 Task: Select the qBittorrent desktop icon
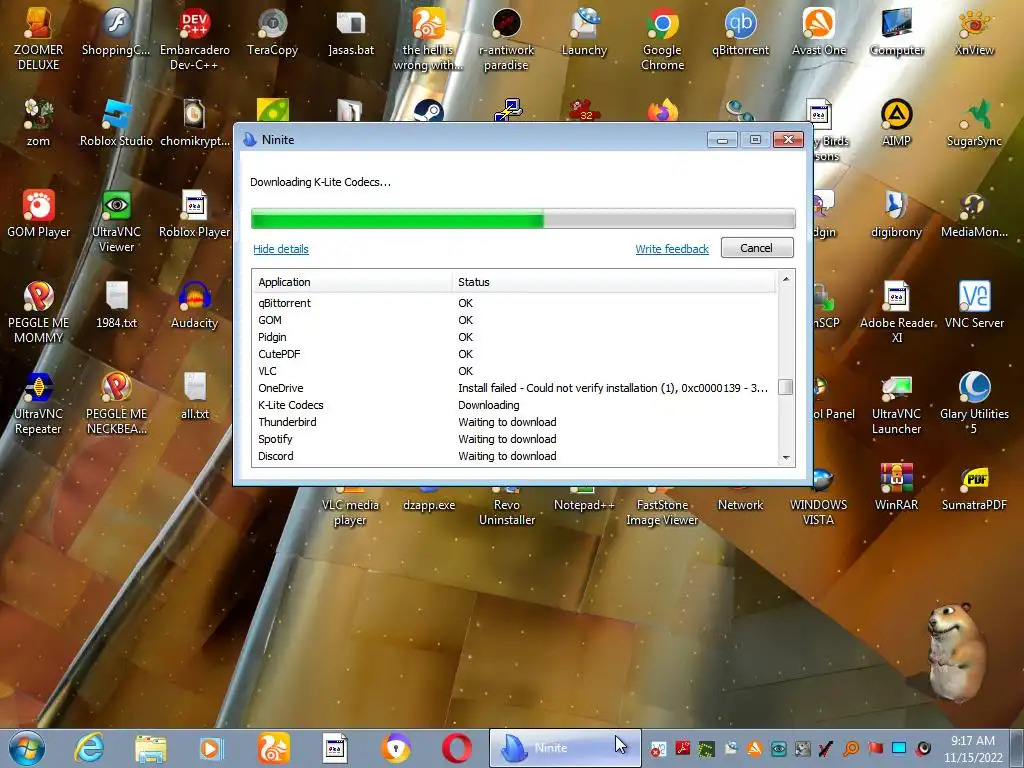(741, 33)
